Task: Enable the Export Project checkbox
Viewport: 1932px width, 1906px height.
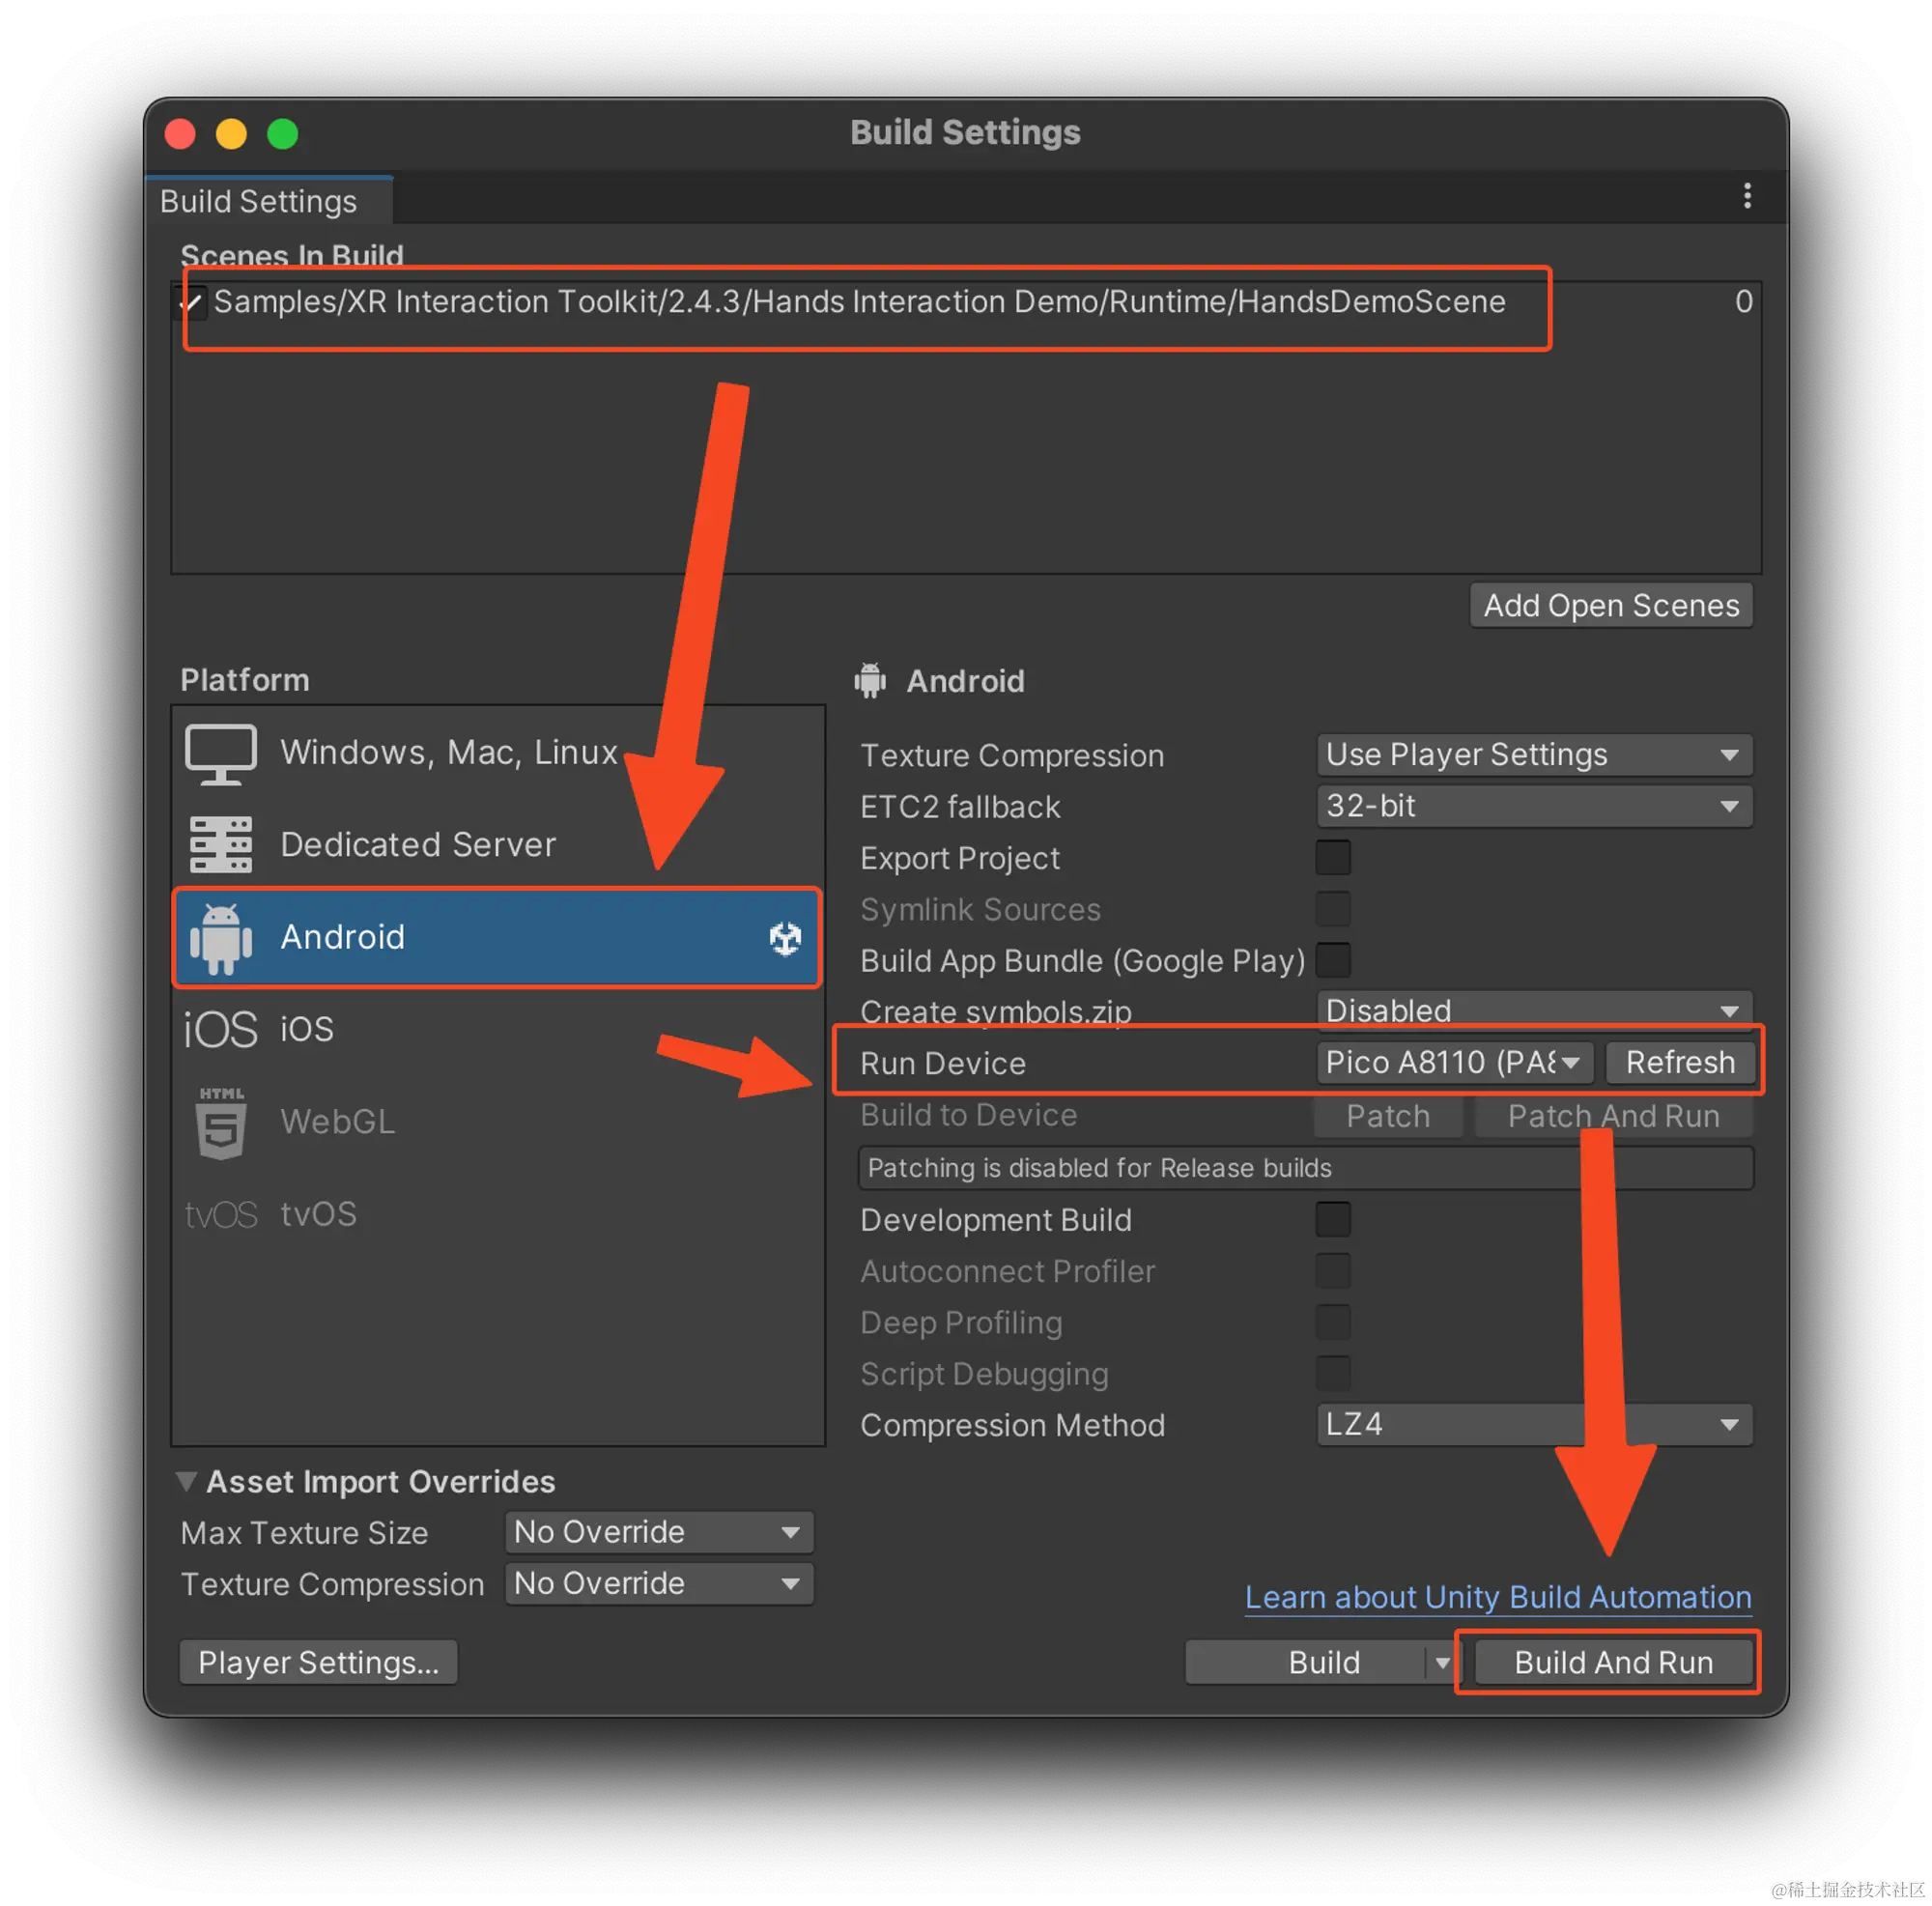Action: 1333,858
